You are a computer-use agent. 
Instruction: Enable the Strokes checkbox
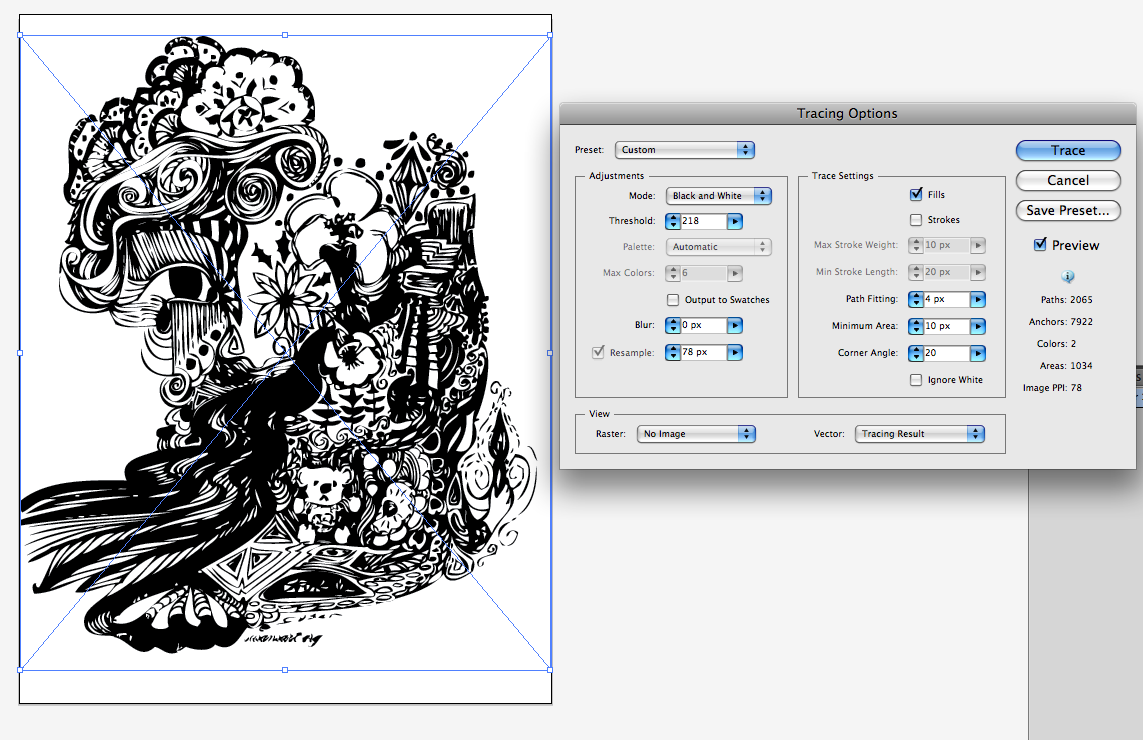click(x=916, y=219)
